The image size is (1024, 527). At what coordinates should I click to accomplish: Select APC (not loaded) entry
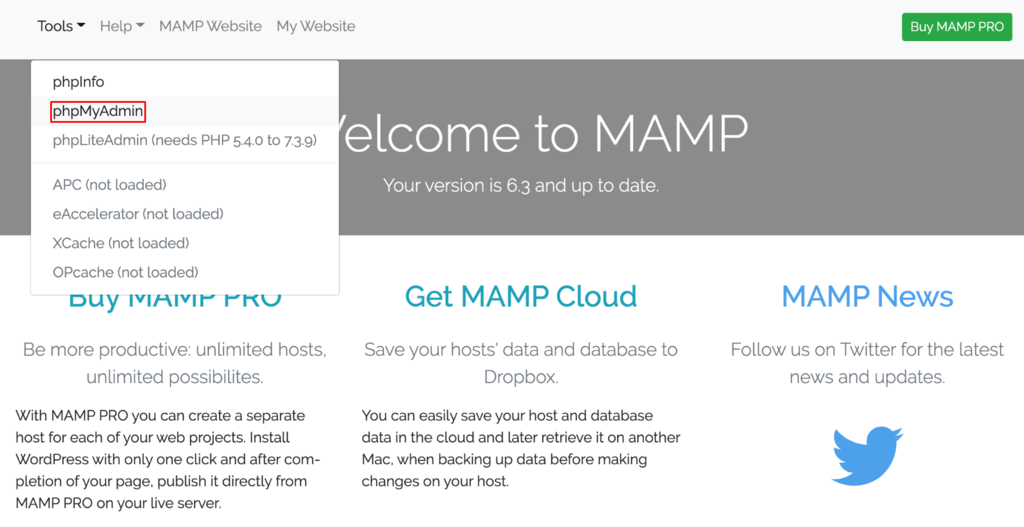pos(110,185)
